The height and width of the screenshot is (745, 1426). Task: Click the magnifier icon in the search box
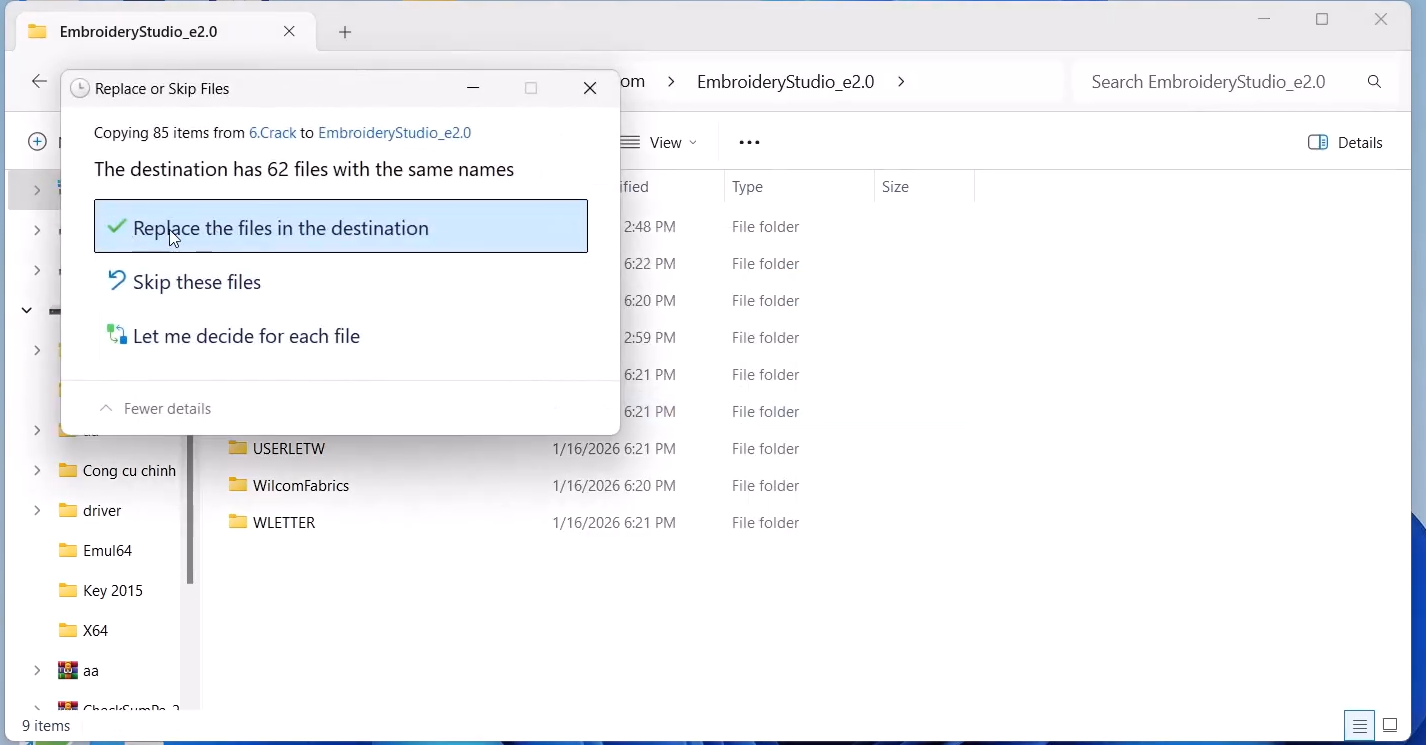[x=1374, y=82]
